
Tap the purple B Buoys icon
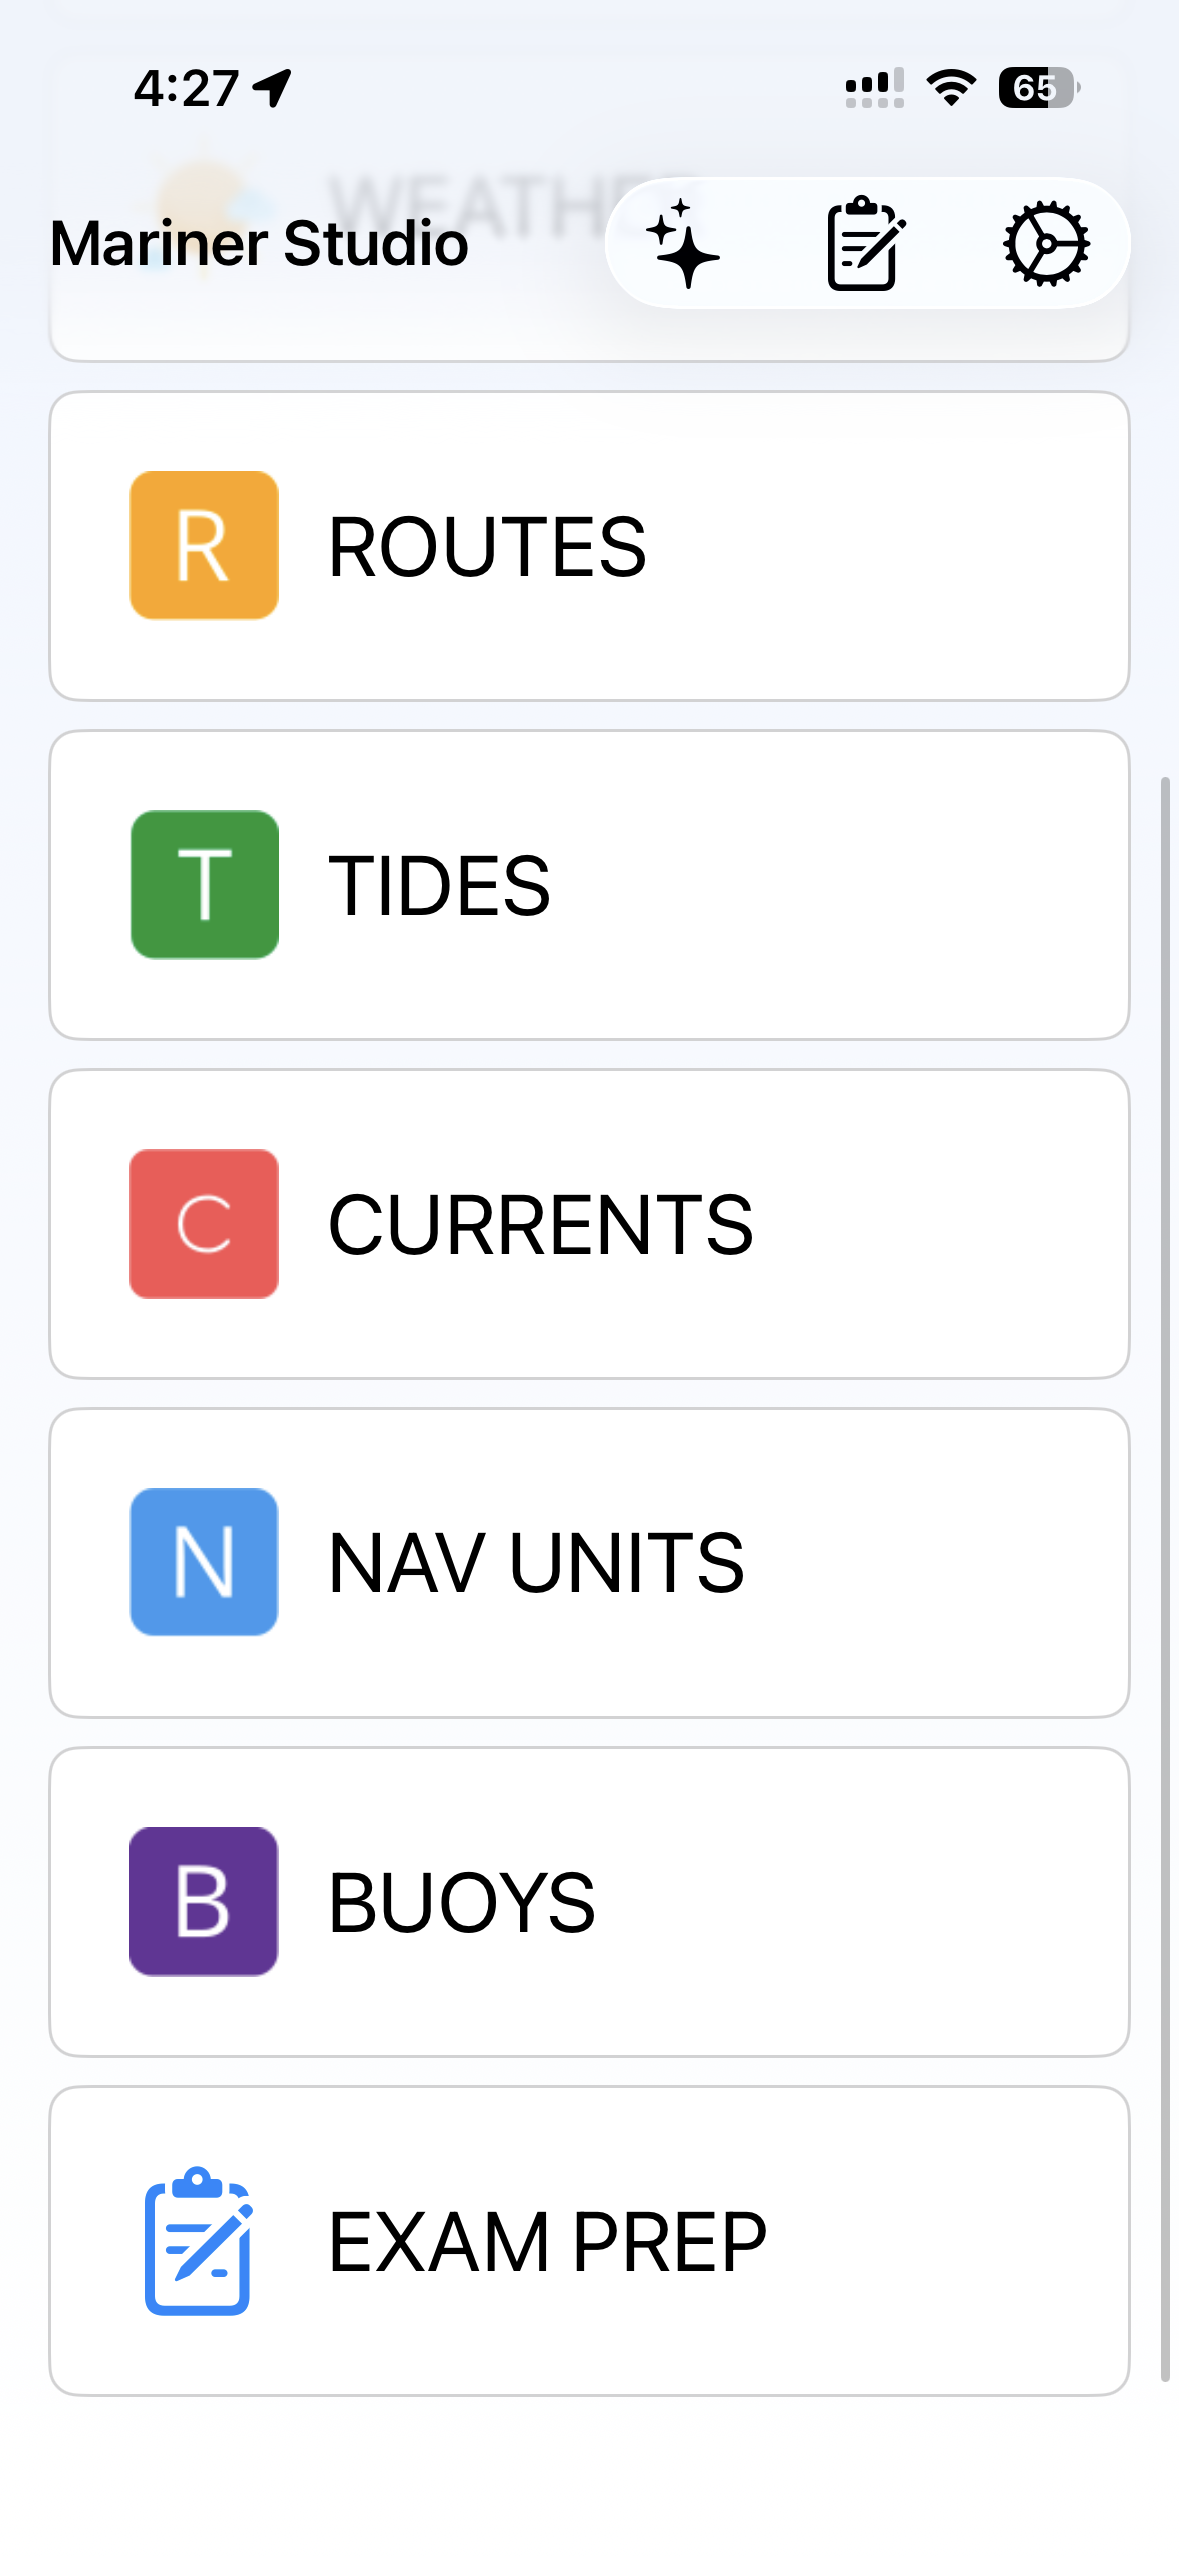click(204, 1901)
